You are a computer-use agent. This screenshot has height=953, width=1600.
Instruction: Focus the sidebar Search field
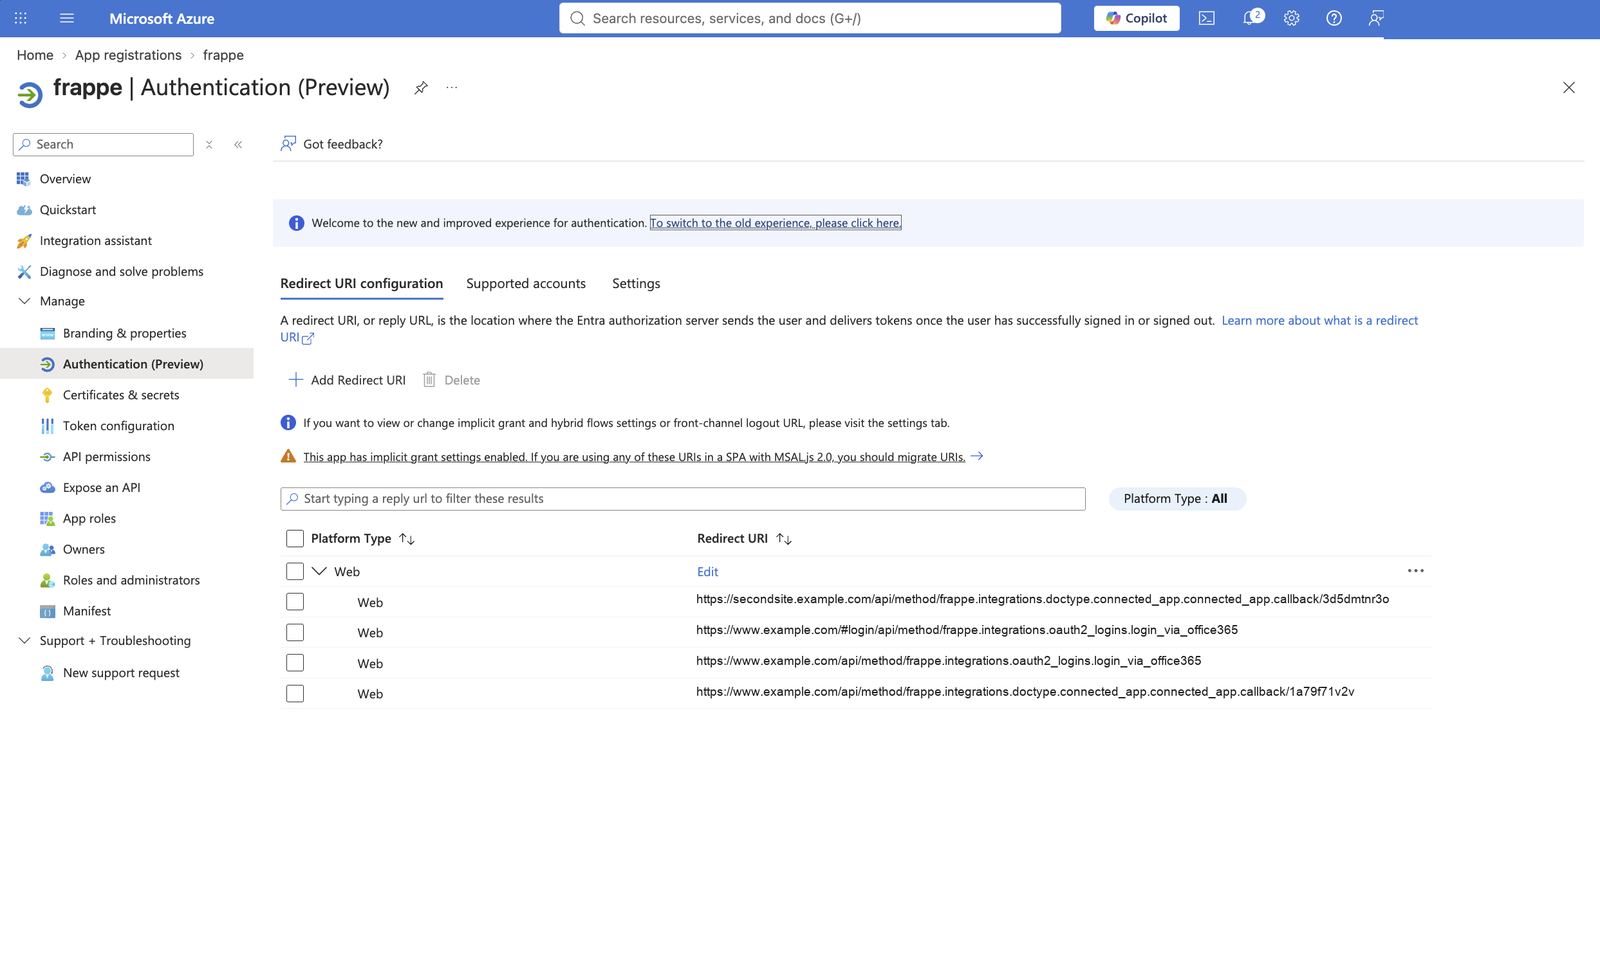tap(103, 145)
